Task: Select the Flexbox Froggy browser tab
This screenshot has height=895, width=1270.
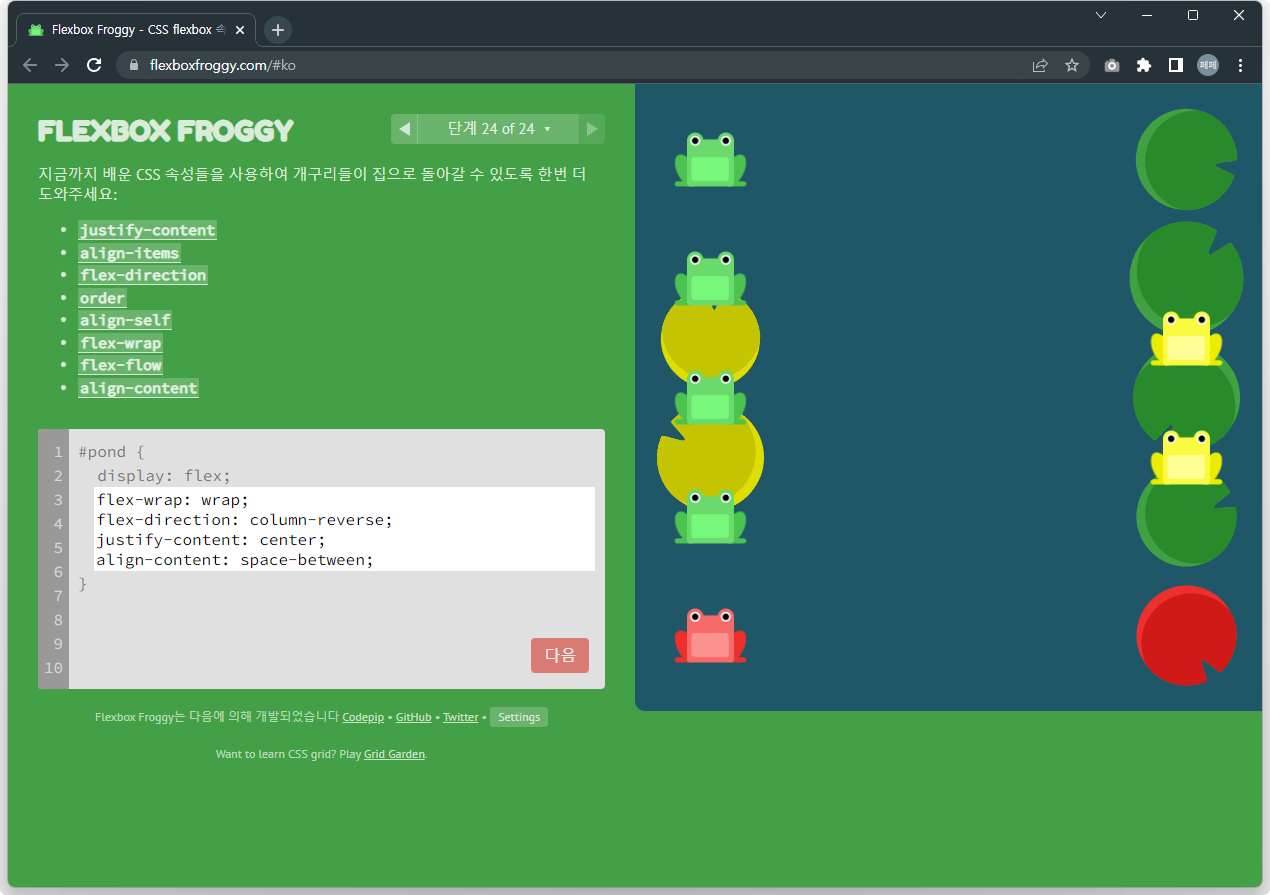Action: [136, 30]
